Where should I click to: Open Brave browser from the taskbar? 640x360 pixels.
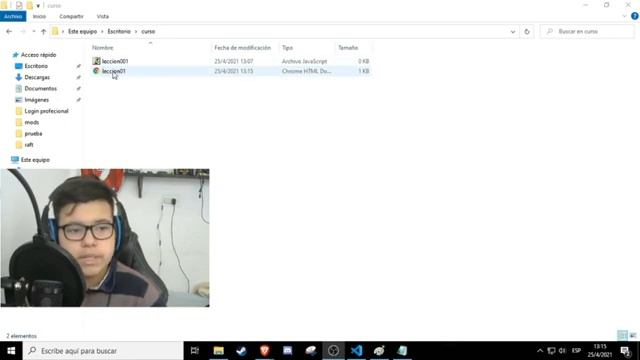(x=264, y=351)
